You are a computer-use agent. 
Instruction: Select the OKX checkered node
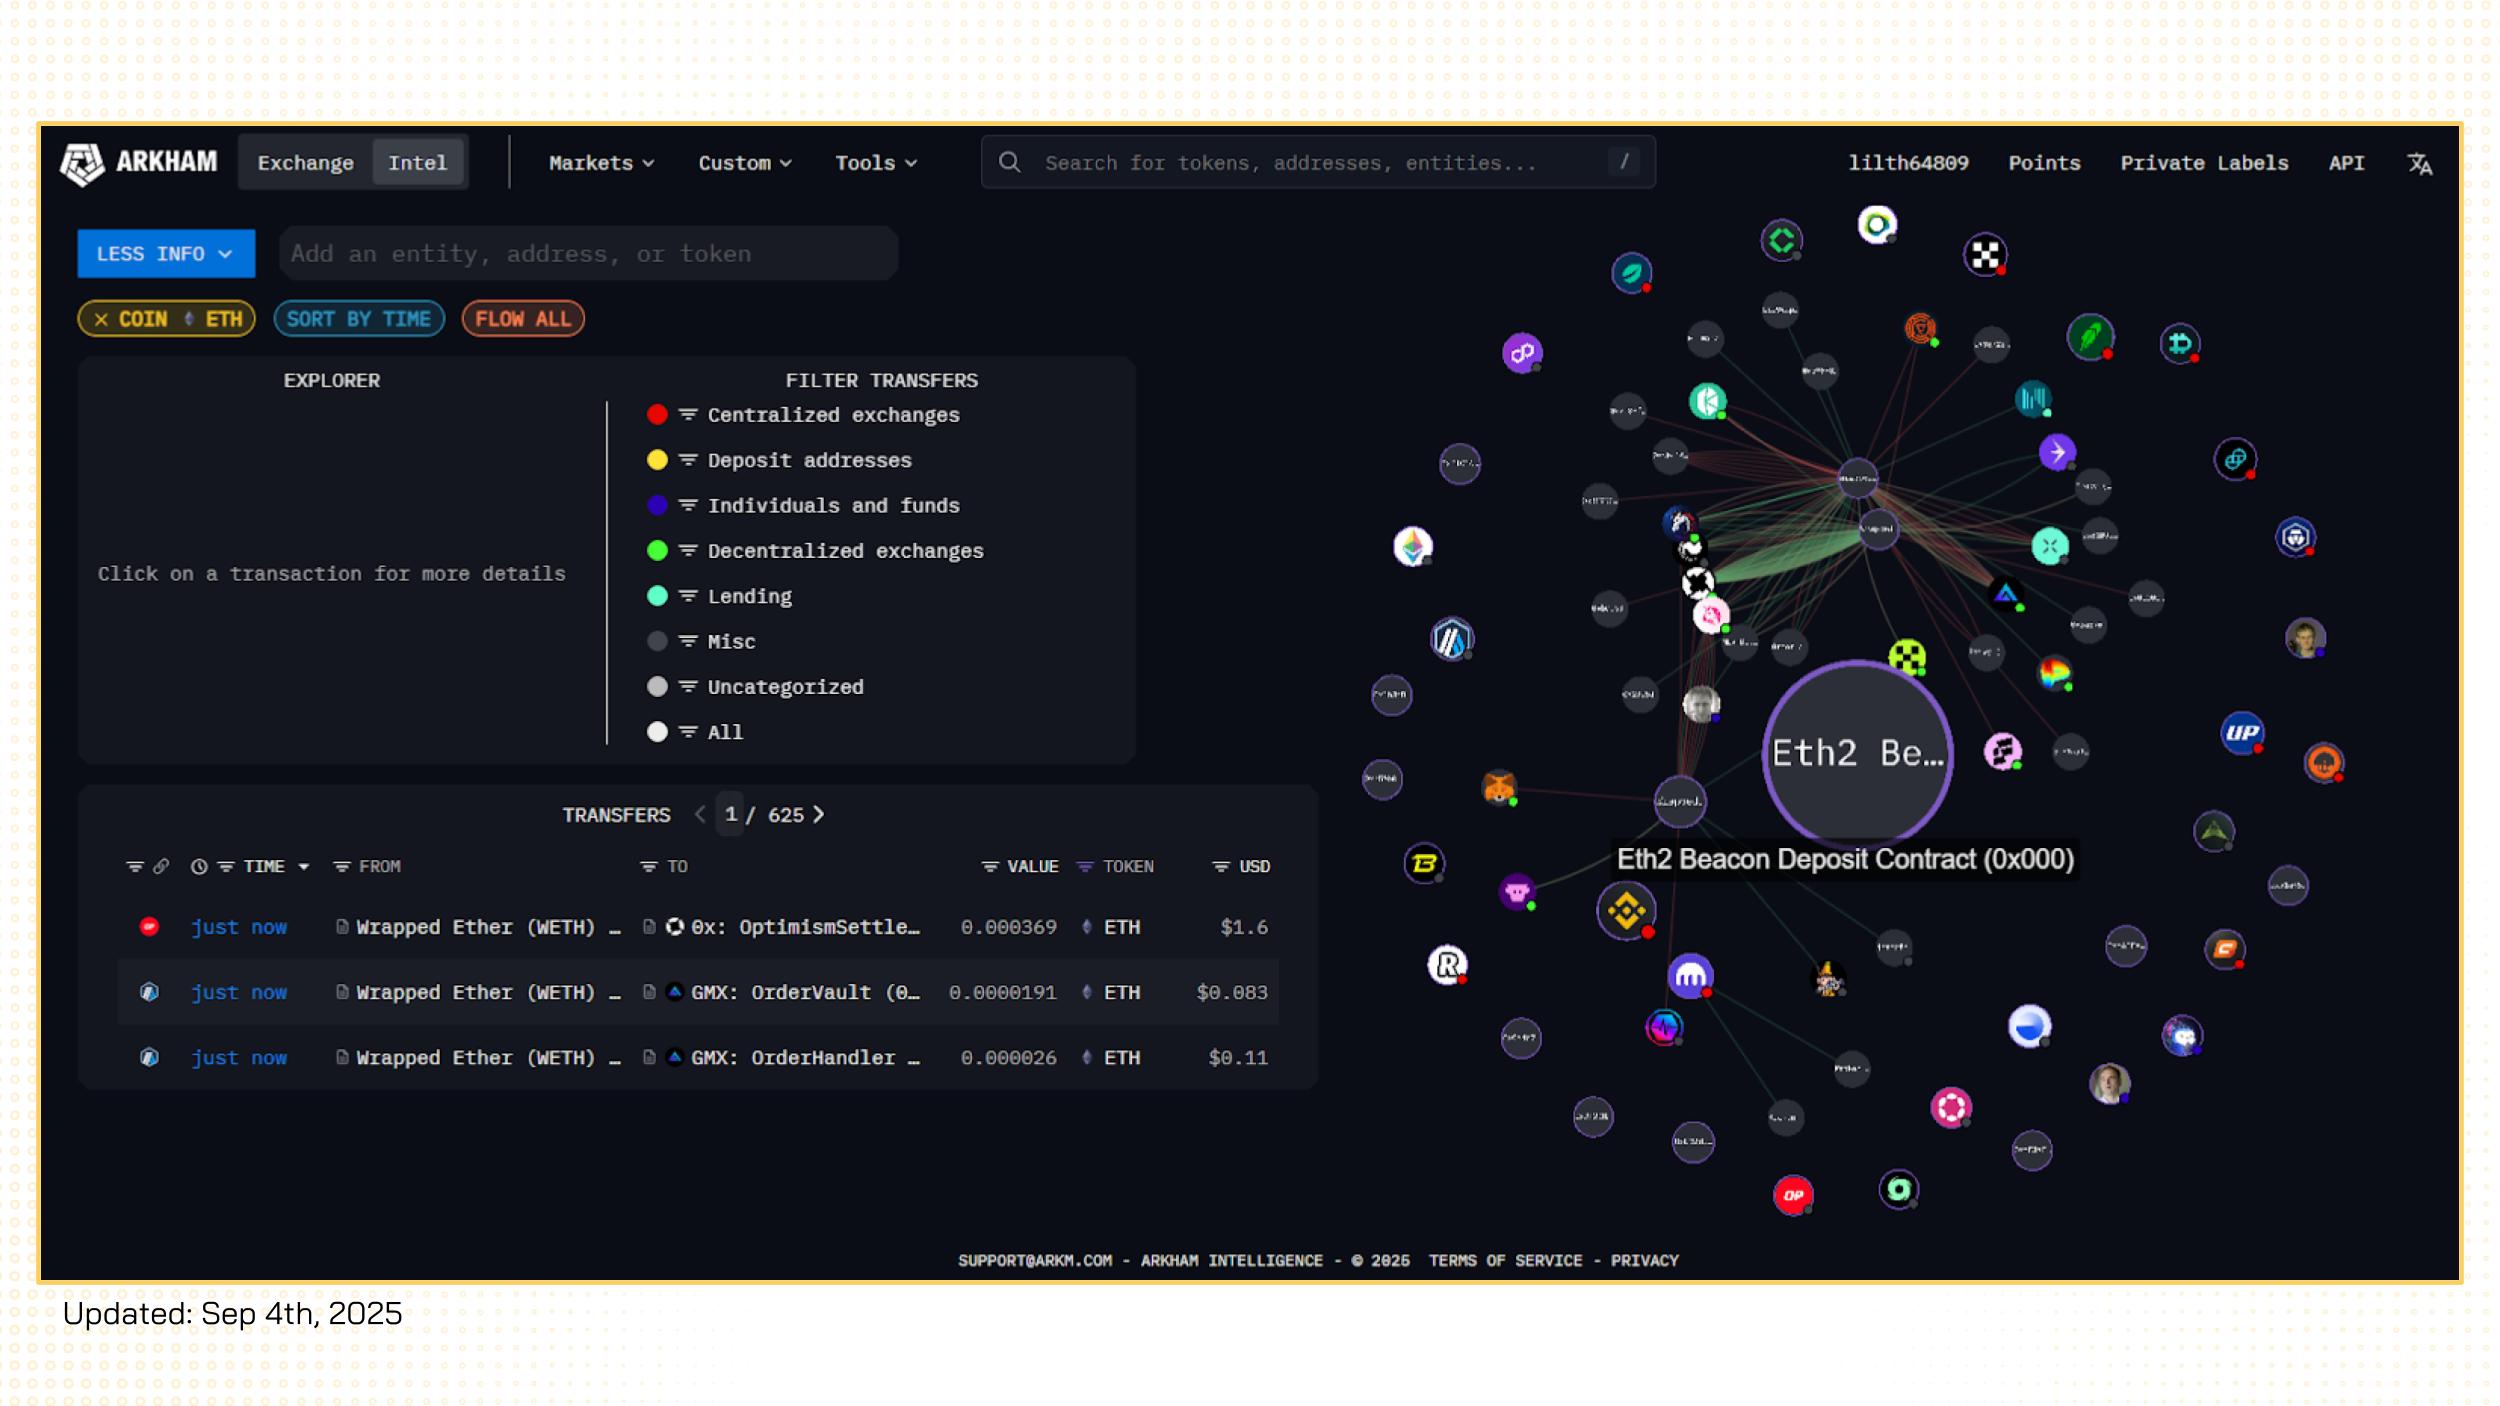coord(1985,254)
